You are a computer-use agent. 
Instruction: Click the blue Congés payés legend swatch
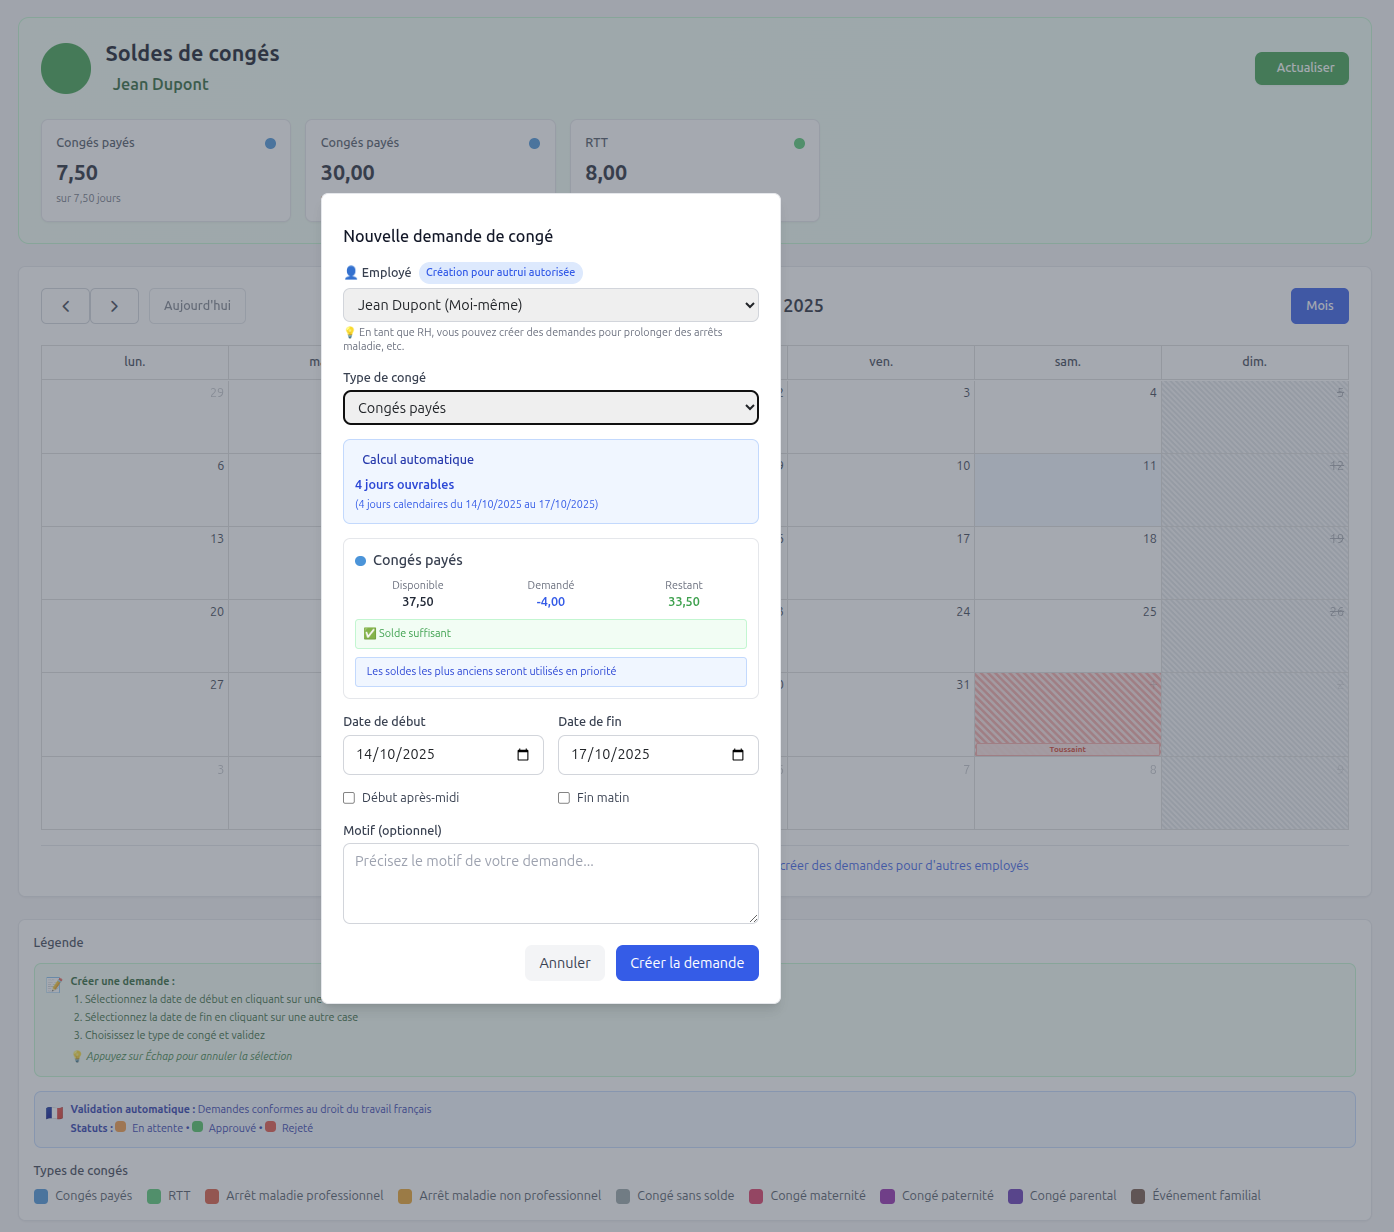[x=41, y=1196]
